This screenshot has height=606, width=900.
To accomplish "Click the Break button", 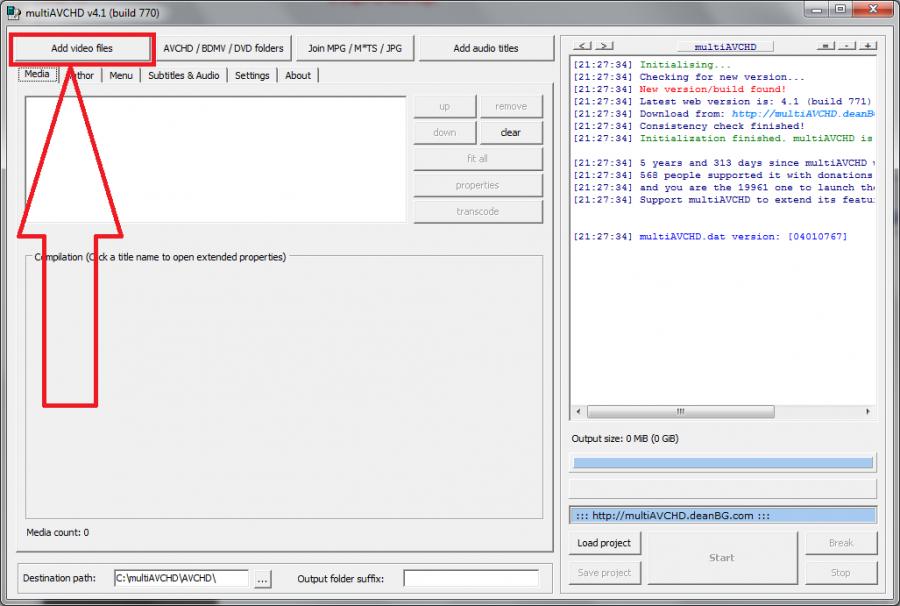I will (x=841, y=543).
